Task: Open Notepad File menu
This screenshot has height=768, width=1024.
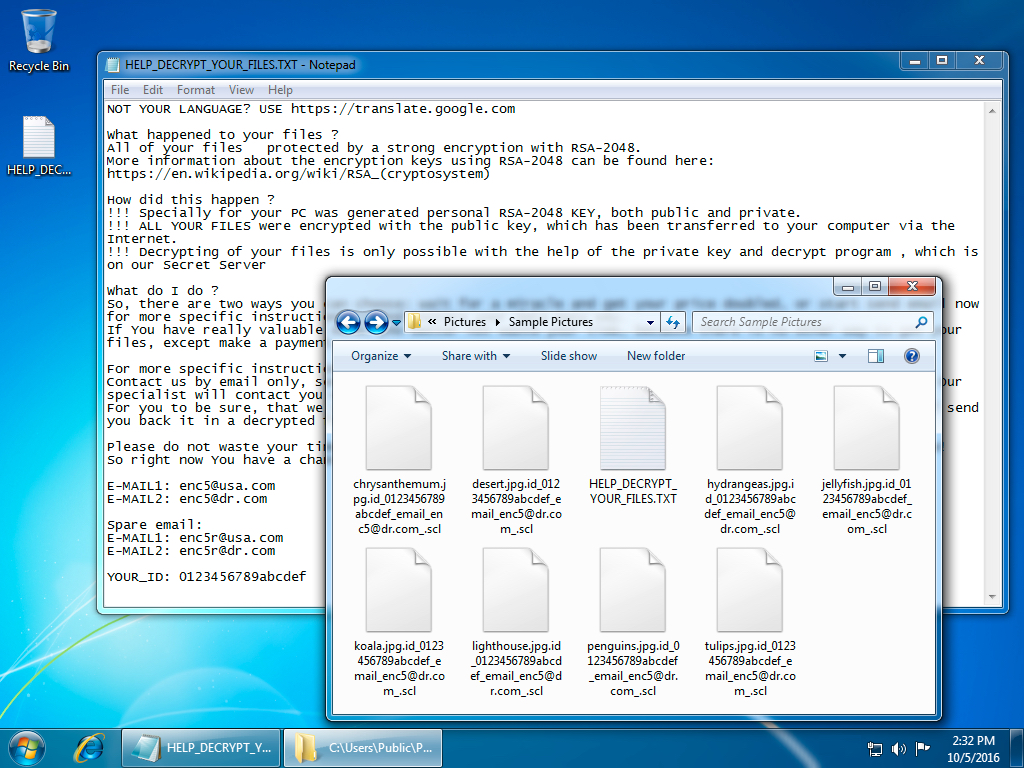Action: click(120, 89)
